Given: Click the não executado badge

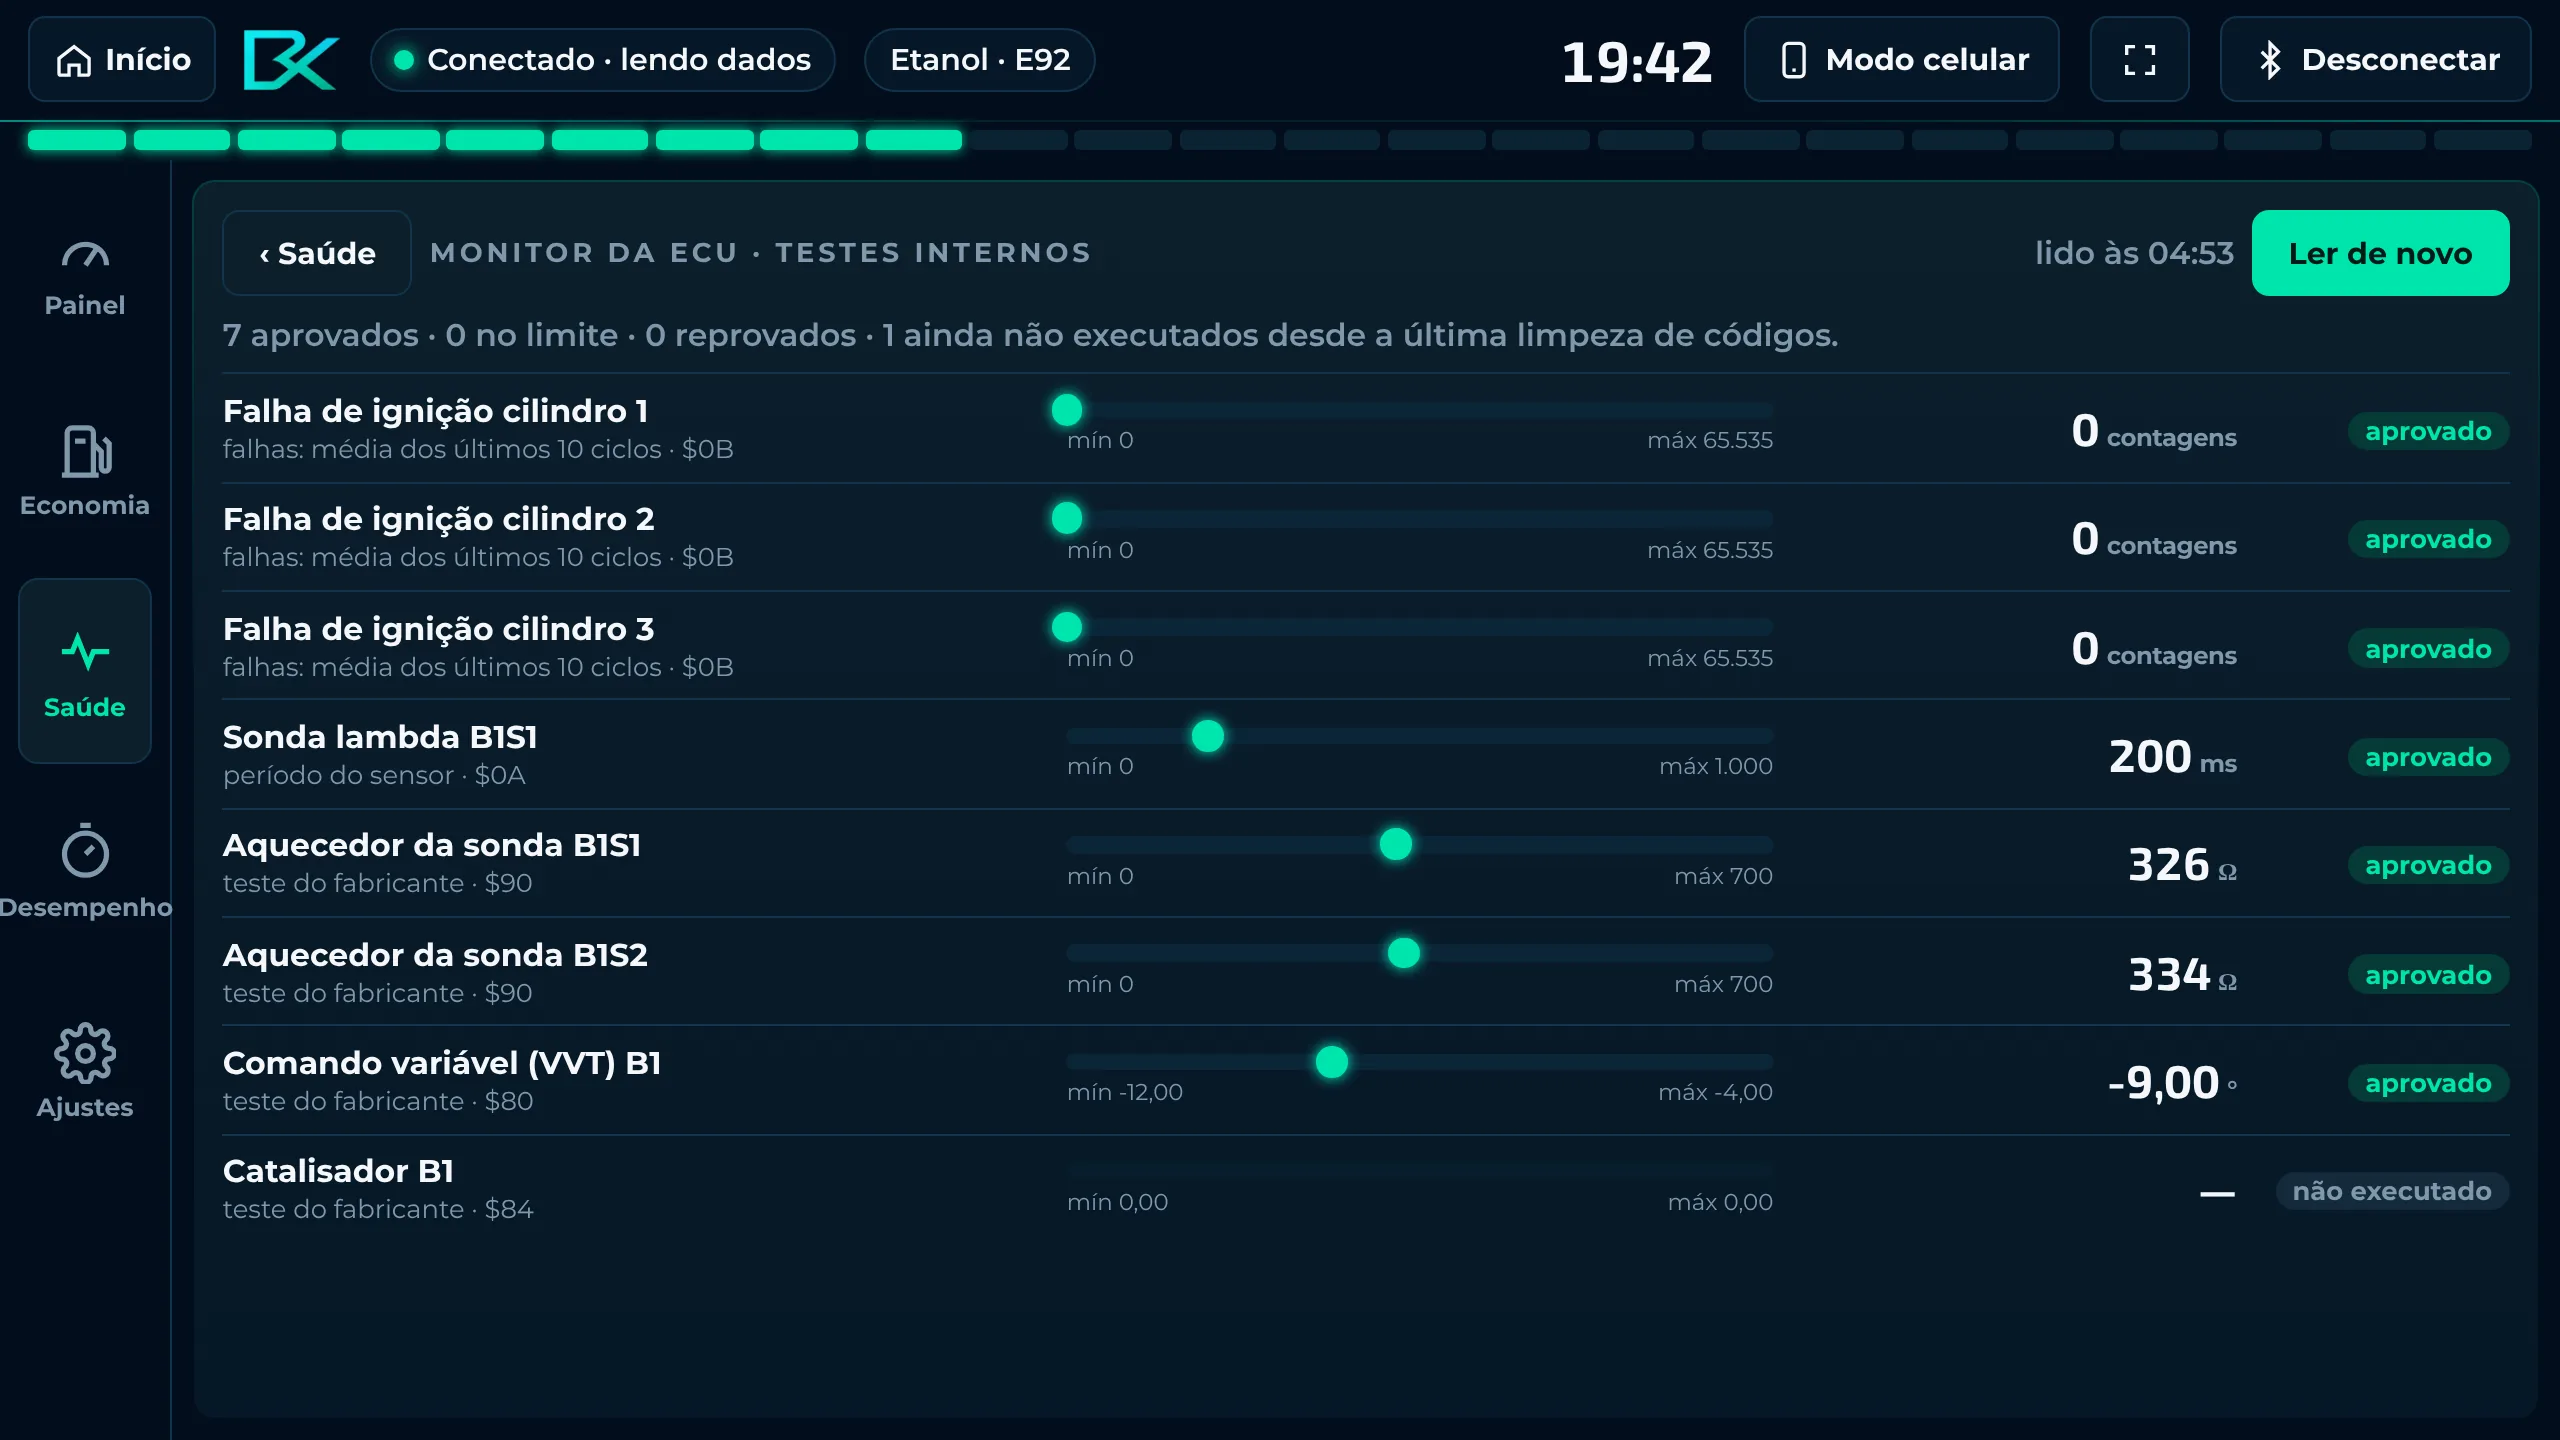Looking at the screenshot, I should [2392, 1191].
